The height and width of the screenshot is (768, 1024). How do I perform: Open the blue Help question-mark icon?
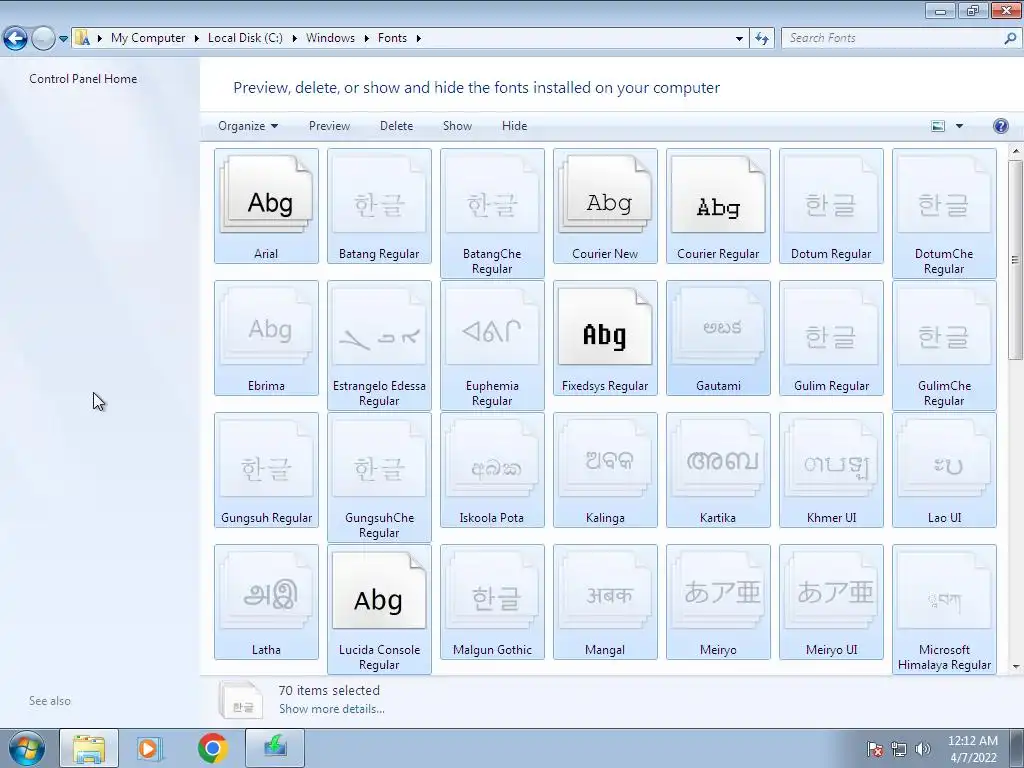click(1000, 126)
